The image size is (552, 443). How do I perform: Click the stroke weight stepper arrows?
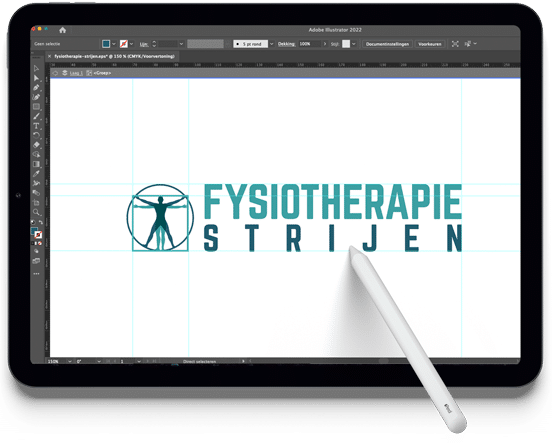point(154,44)
